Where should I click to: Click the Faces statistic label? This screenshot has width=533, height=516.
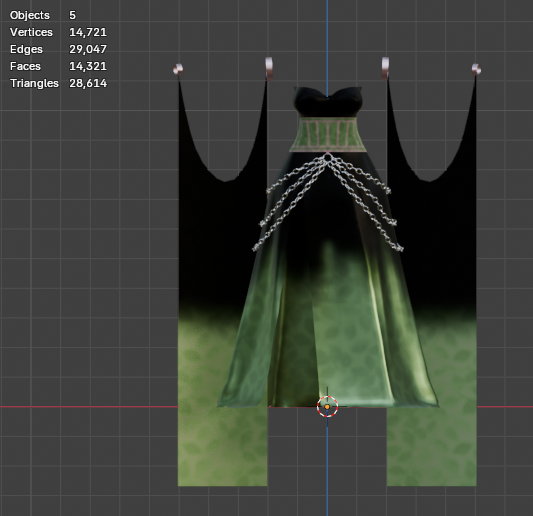point(25,66)
